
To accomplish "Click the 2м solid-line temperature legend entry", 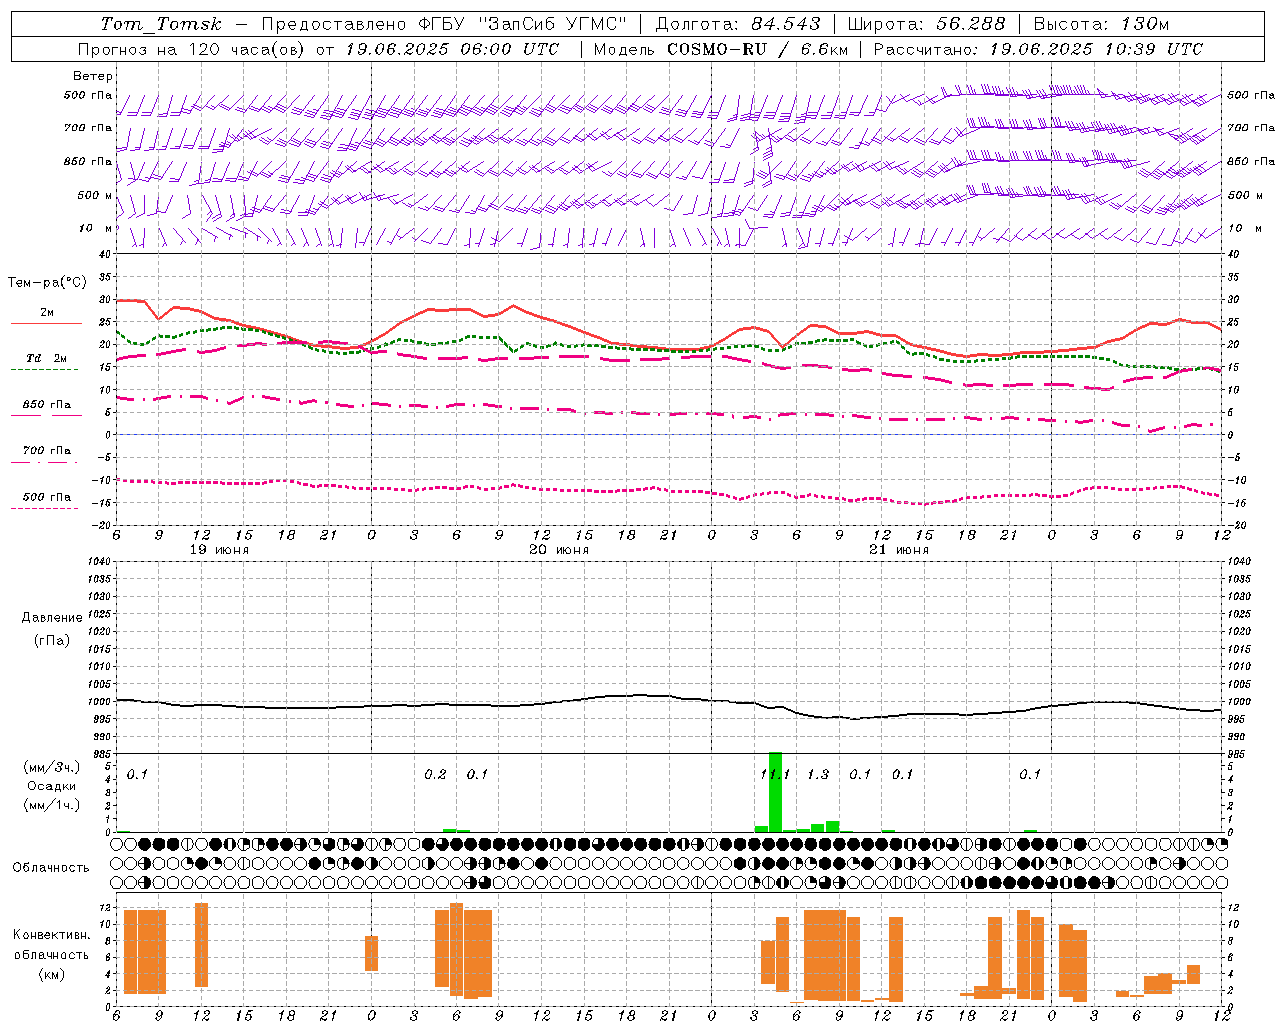I will click(x=47, y=316).
